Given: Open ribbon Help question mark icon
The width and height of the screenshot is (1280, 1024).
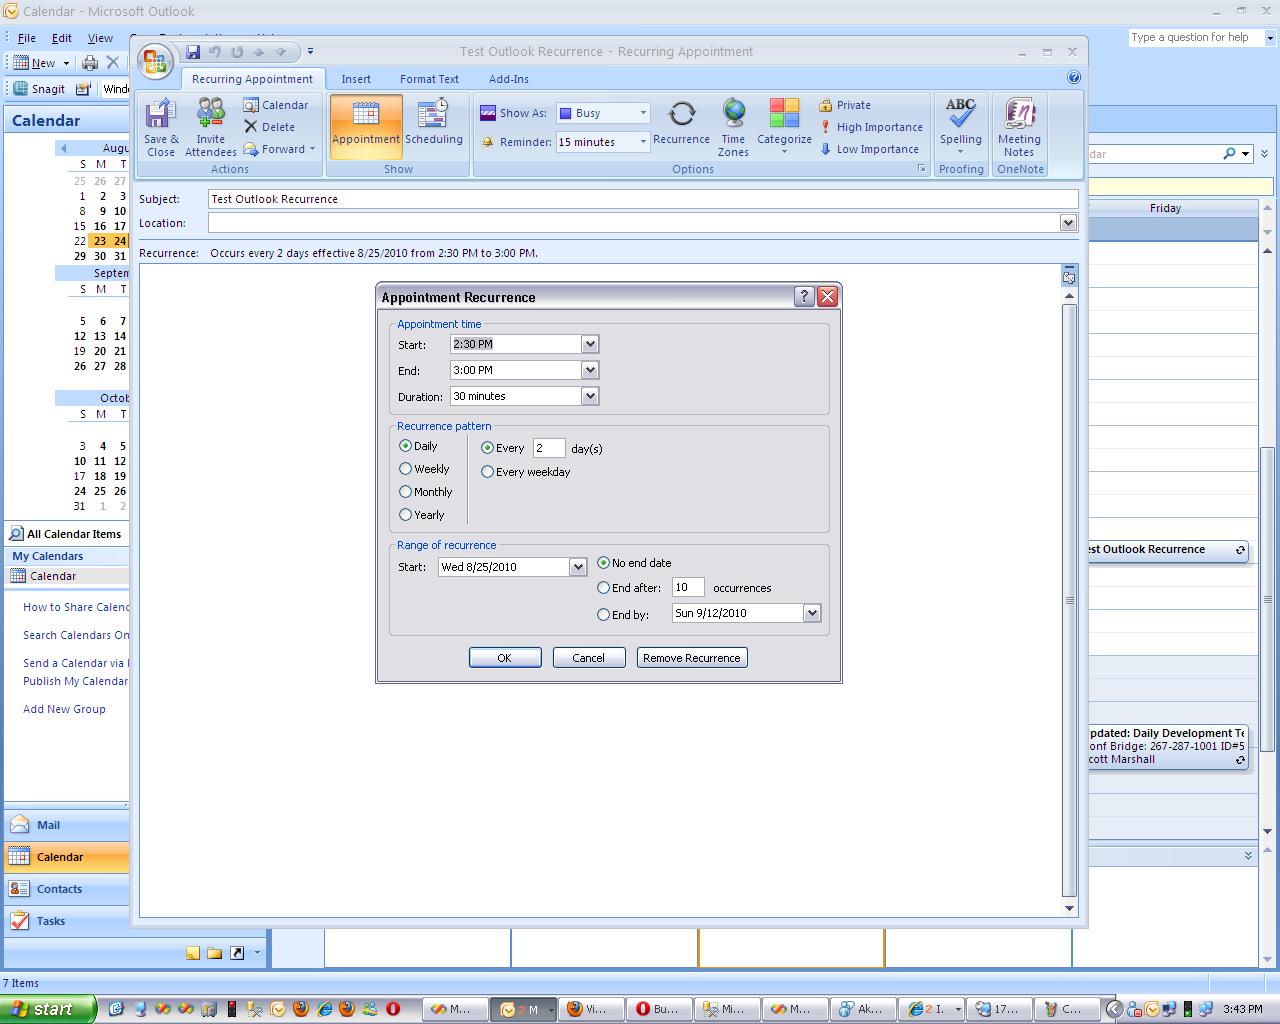Looking at the screenshot, I should (1074, 78).
